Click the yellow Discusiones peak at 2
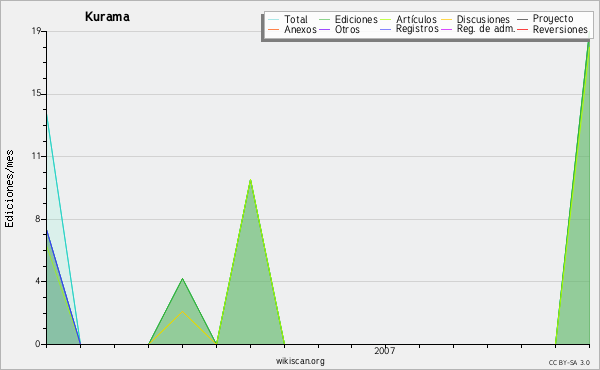Screen dimensions: 600x370 (x=183, y=311)
